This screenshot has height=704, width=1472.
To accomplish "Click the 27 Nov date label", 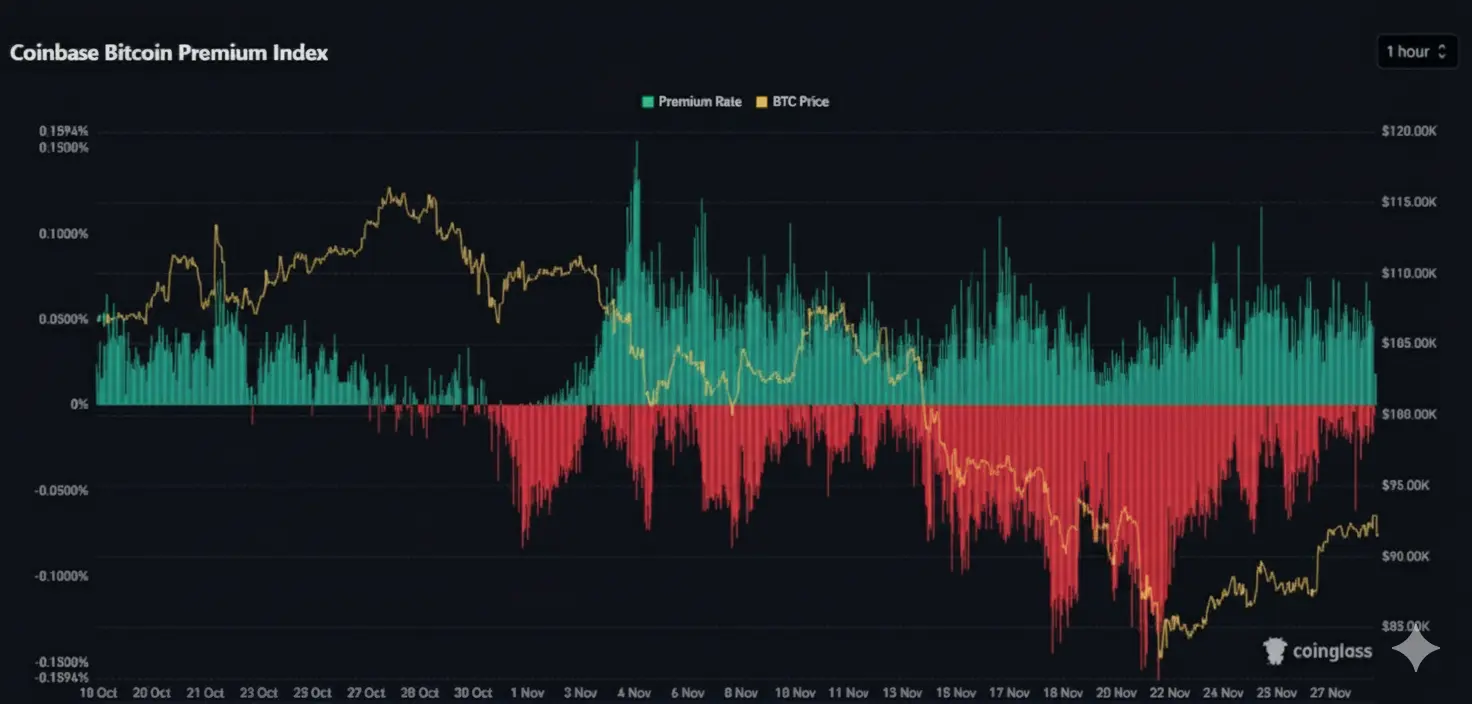I will [1329, 693].
